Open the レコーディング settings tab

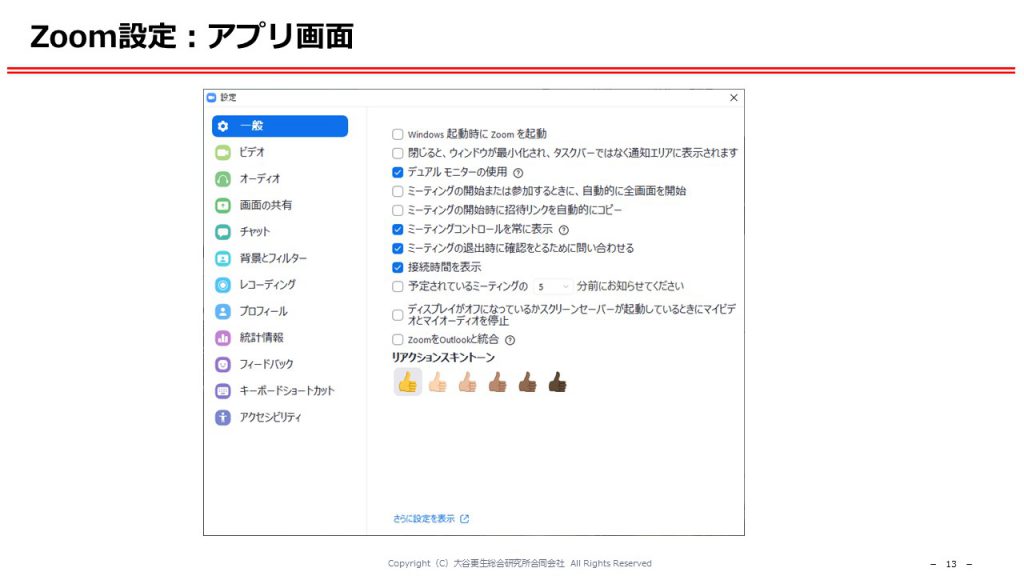click(x=280, y=285)
